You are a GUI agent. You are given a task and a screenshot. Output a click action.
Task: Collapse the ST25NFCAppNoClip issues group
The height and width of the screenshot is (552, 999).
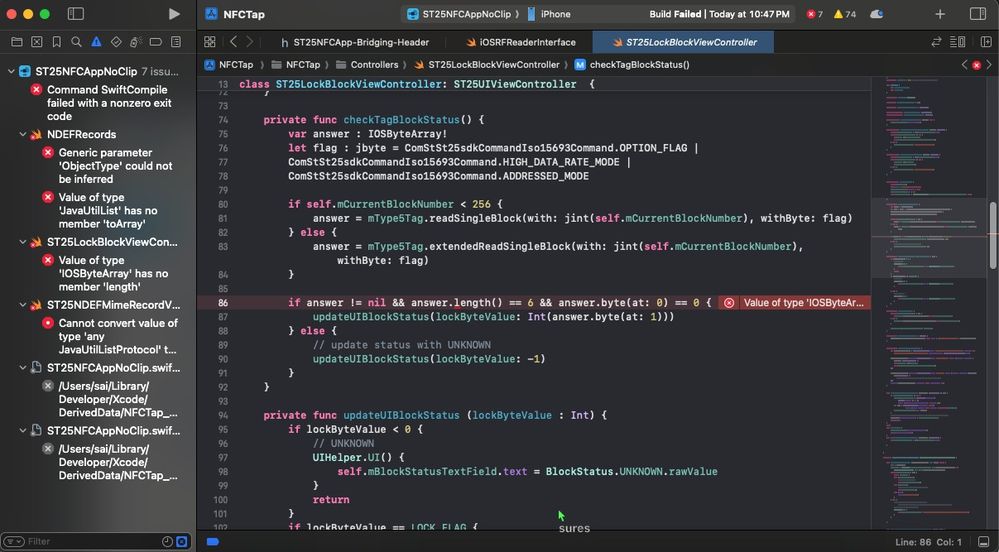(11, 72)
